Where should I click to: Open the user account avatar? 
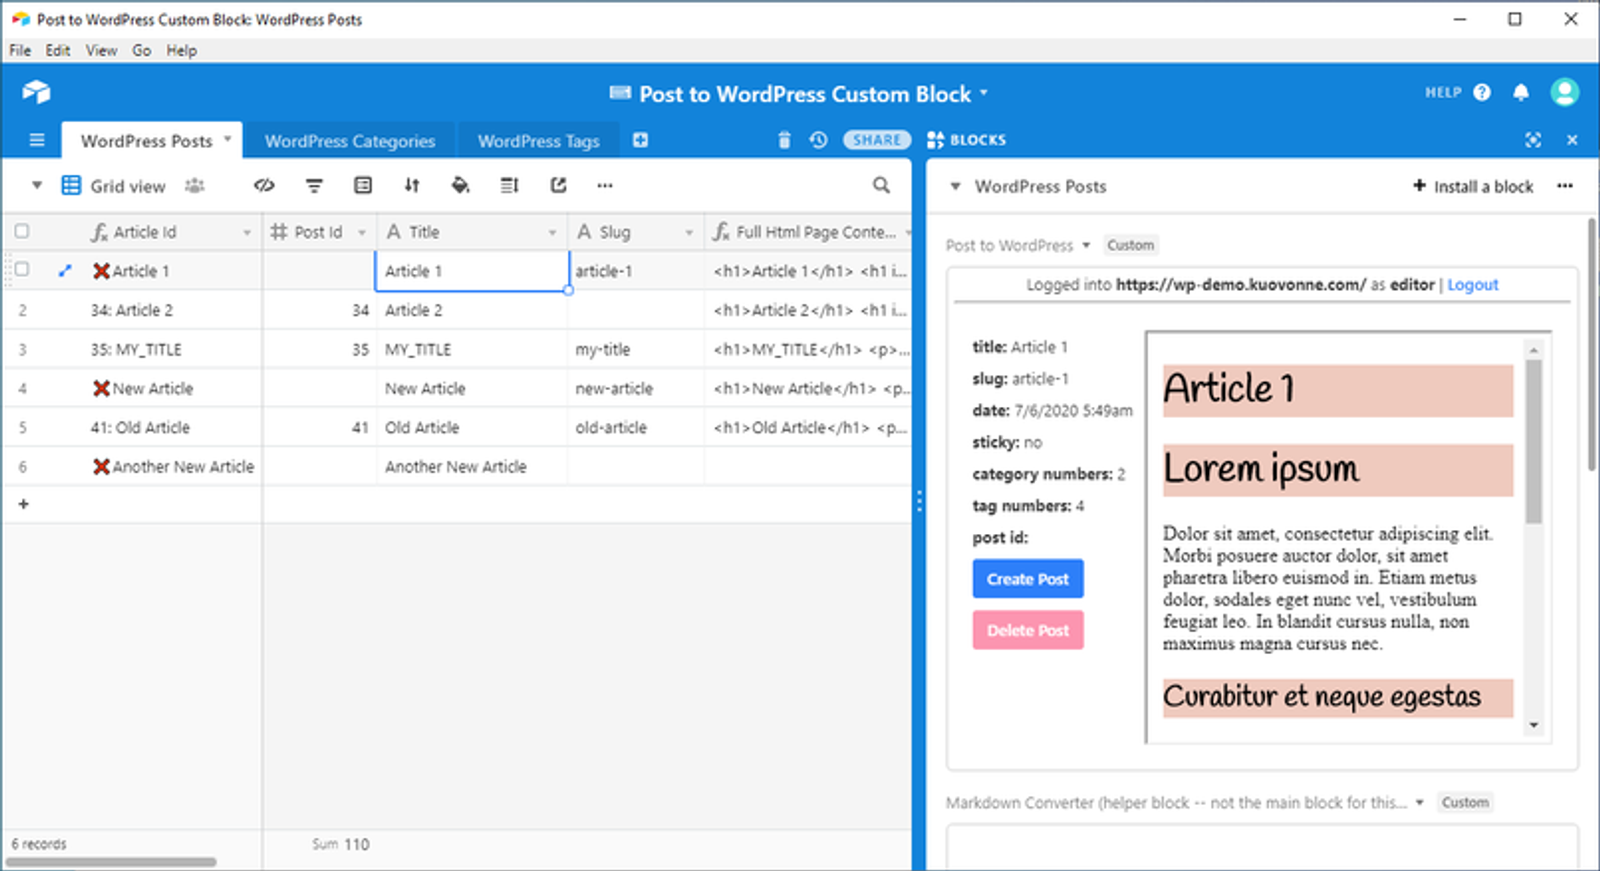(x=1565, y=92)
